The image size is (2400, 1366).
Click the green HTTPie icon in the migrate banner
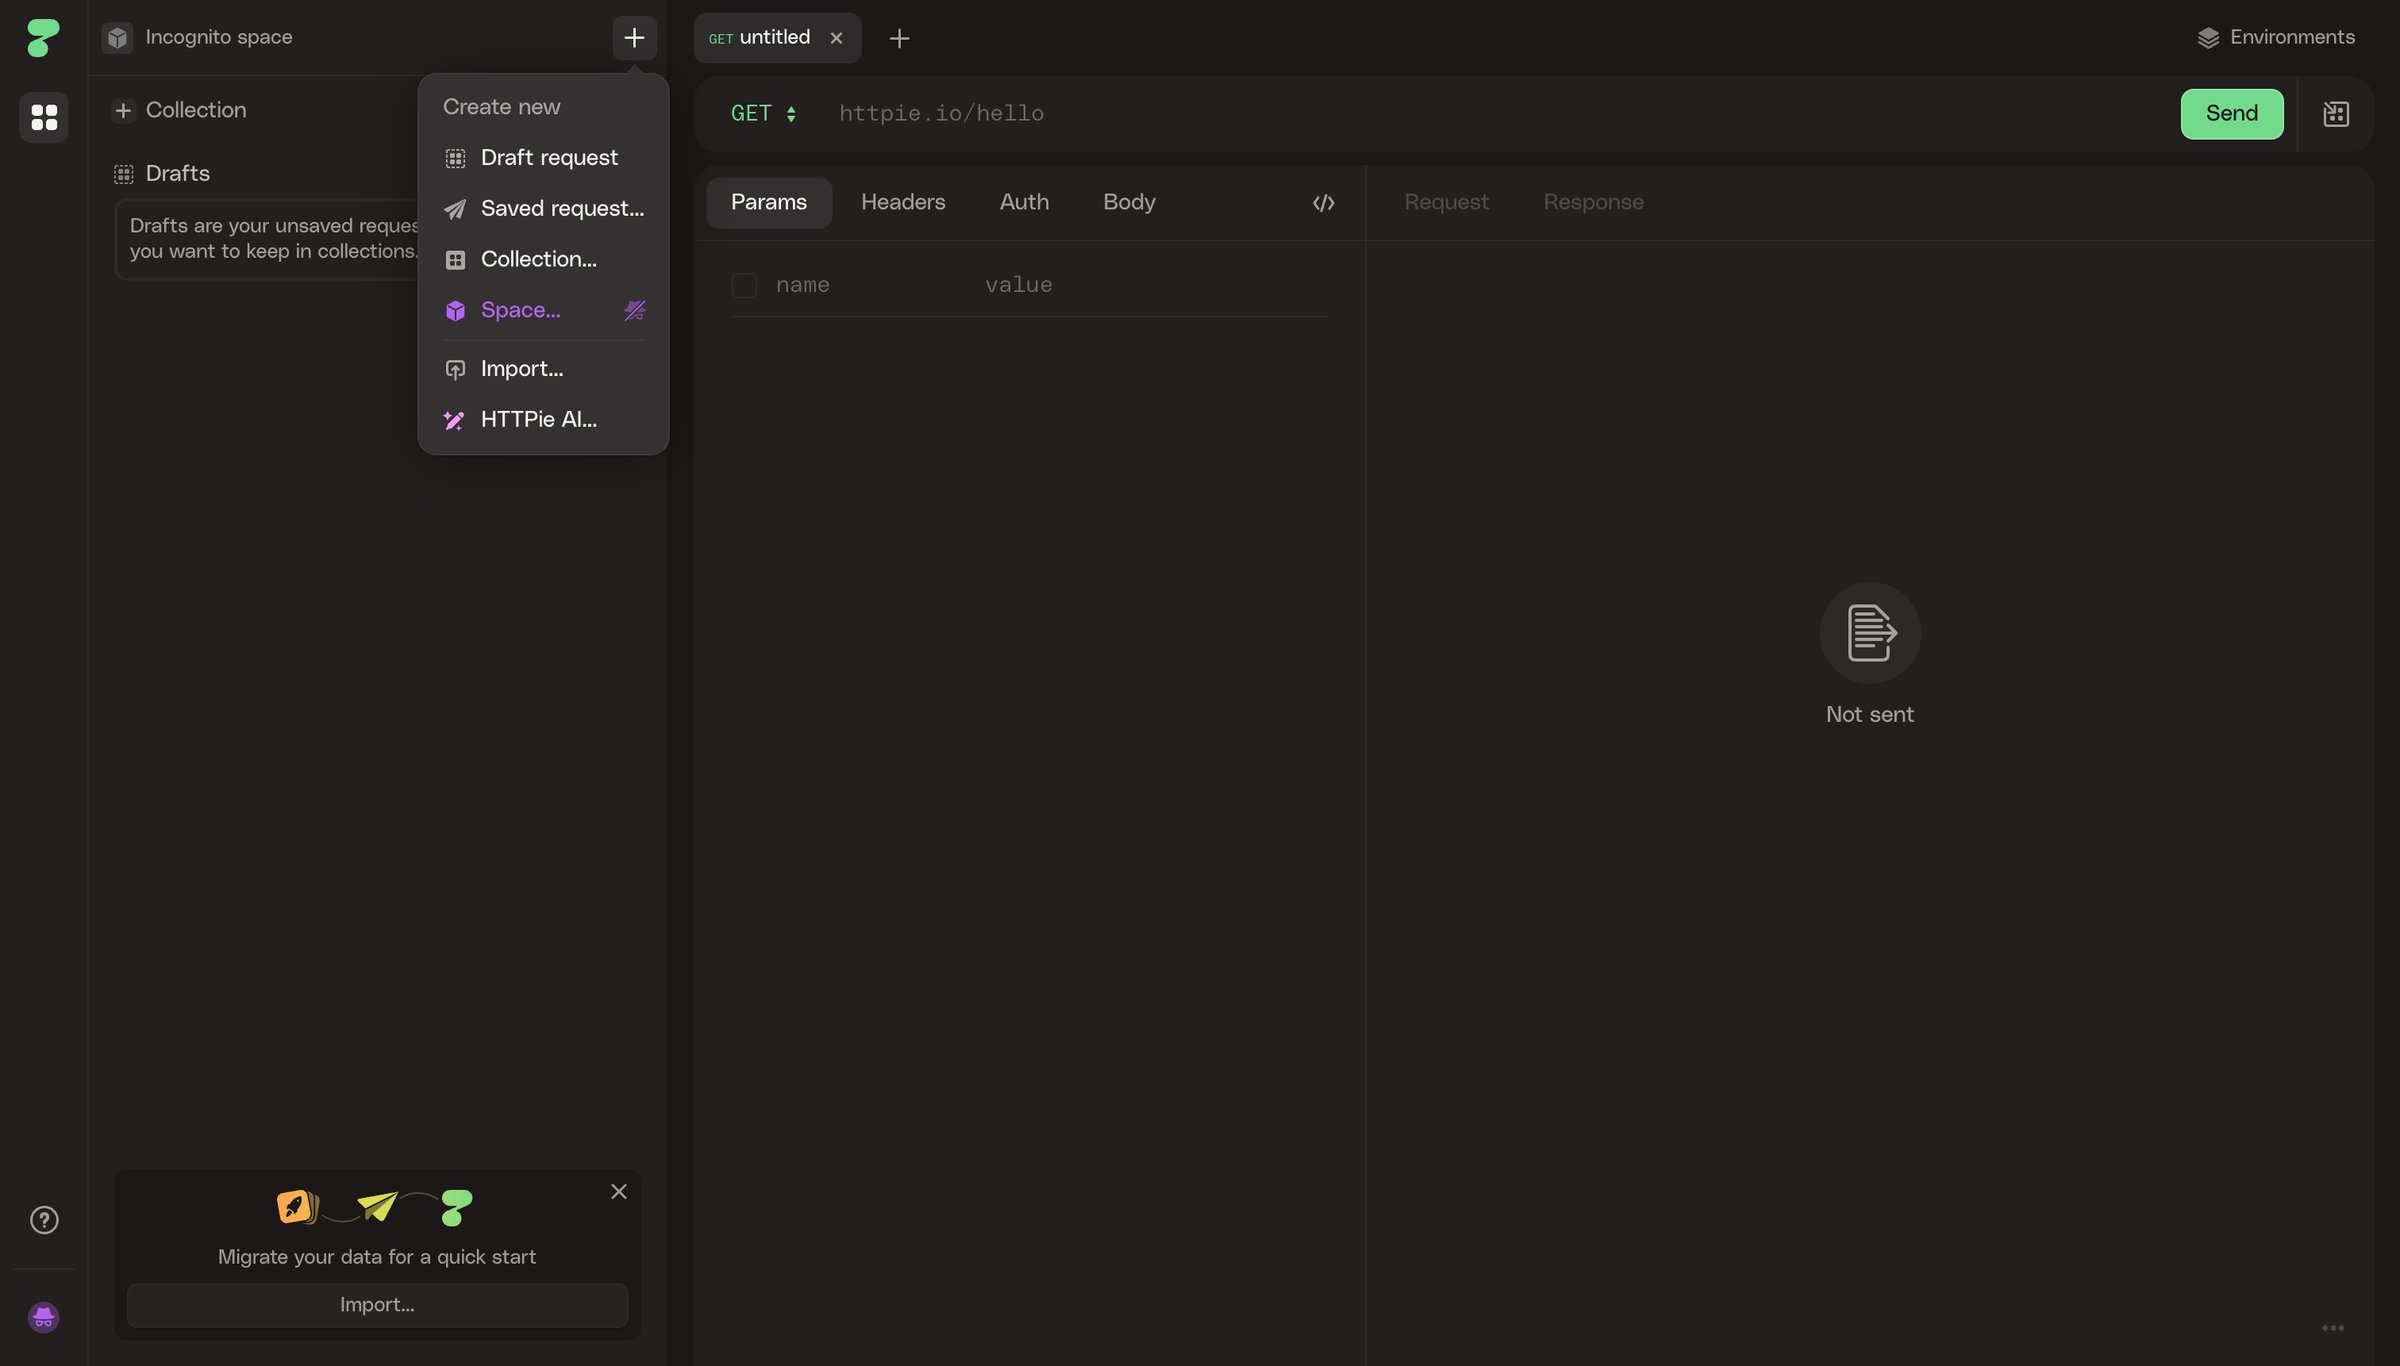[457, 1207]
